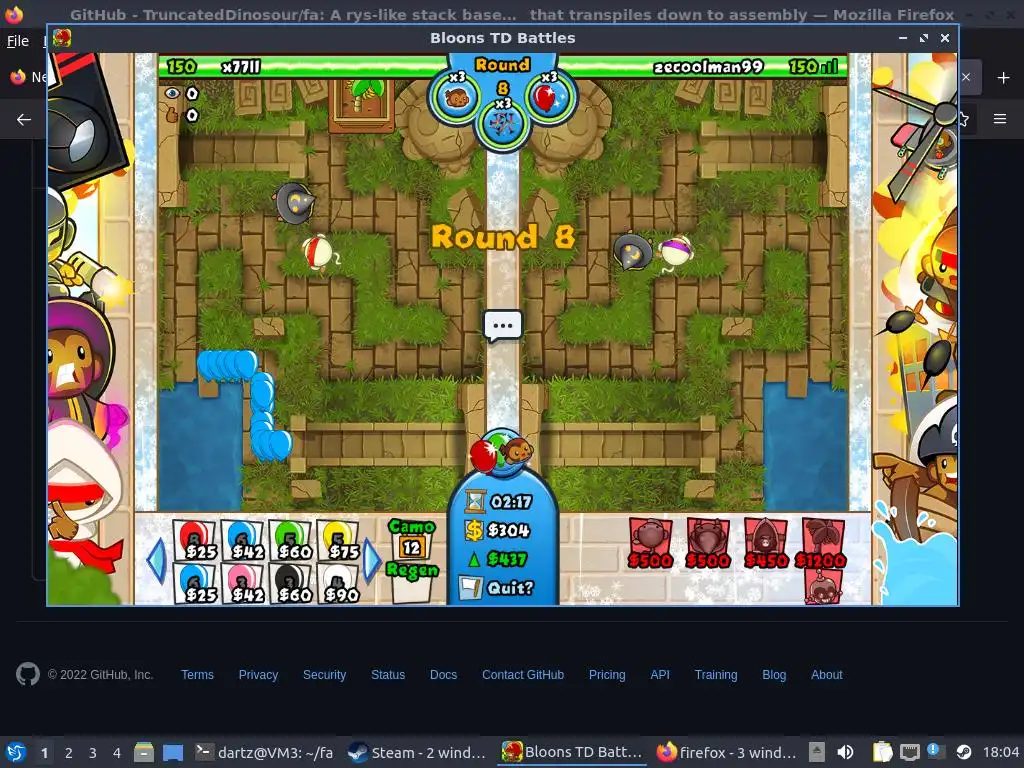
Task: Send the white bloon pack for $90
Action: point(338,583)
